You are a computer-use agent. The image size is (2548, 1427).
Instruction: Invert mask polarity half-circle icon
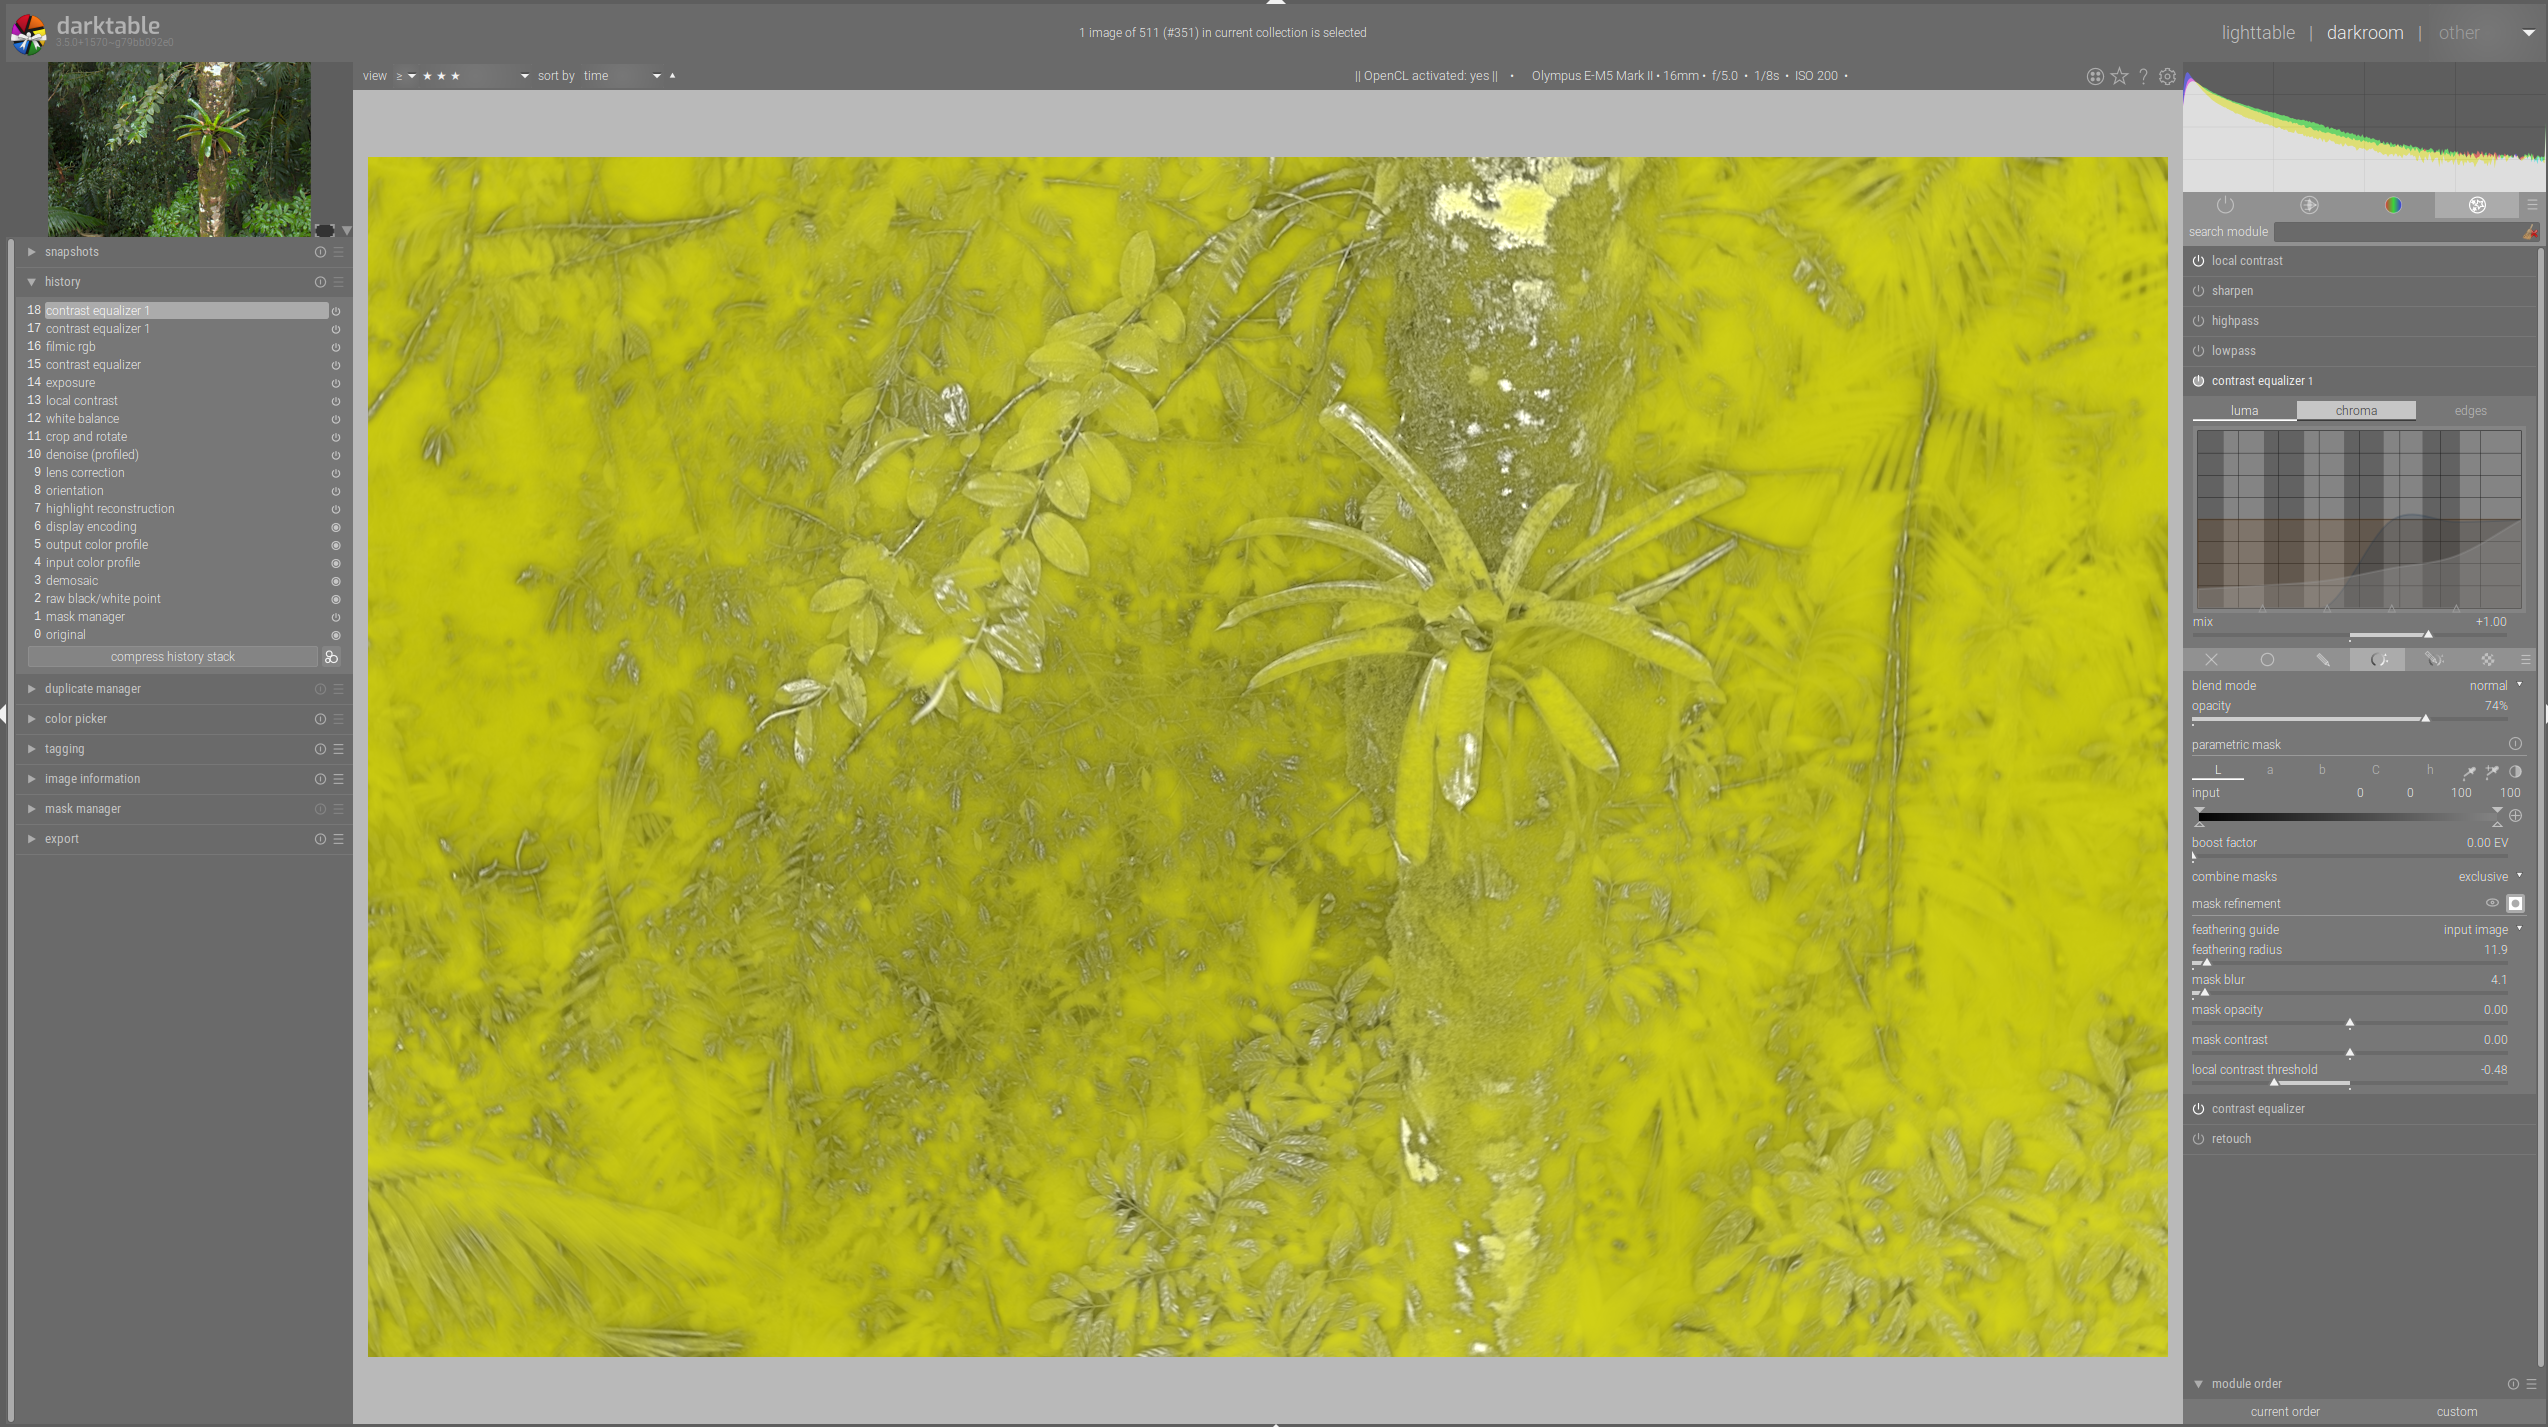tap(2515, 771)
